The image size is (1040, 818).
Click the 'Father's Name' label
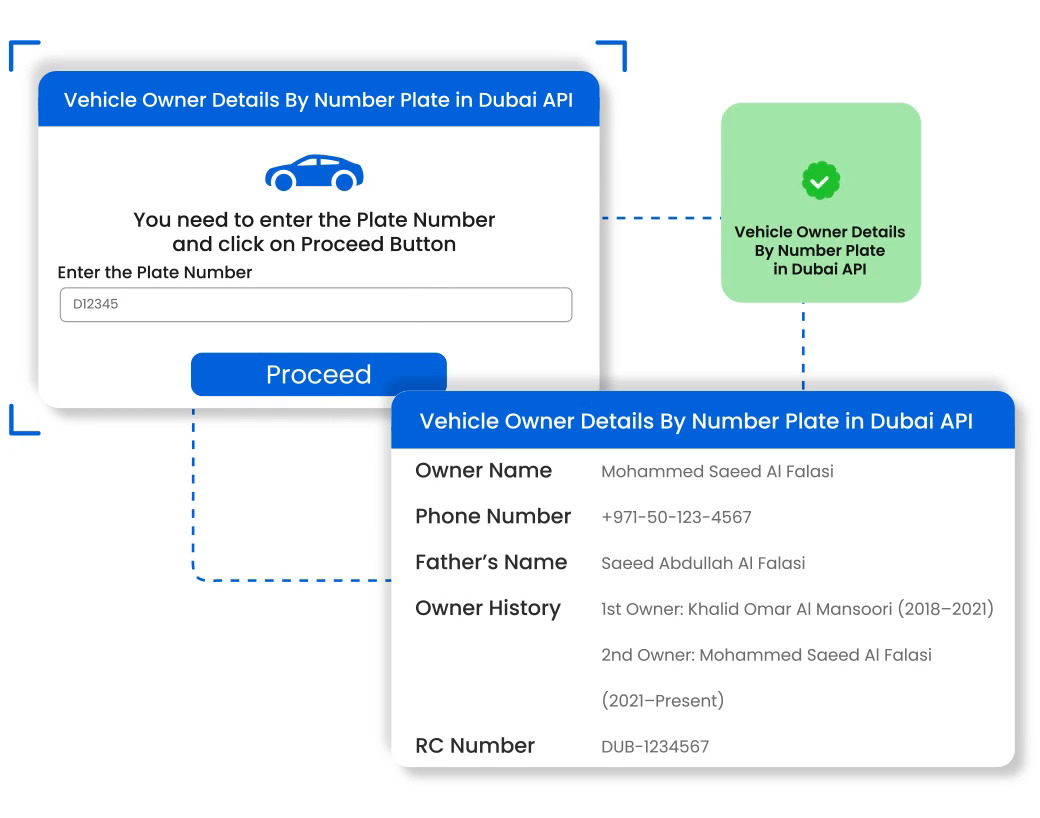(x=491, y=562)
